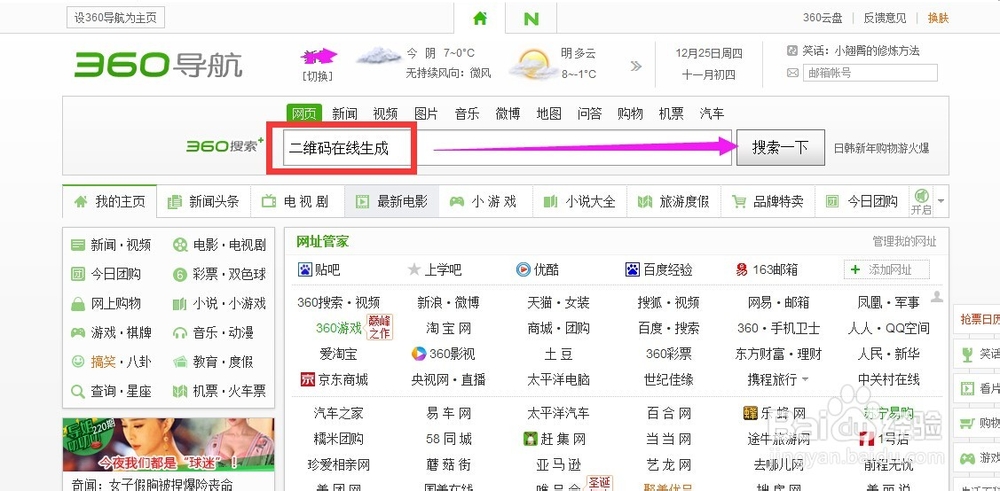Click the user avatar icon at right

point(937,297)
